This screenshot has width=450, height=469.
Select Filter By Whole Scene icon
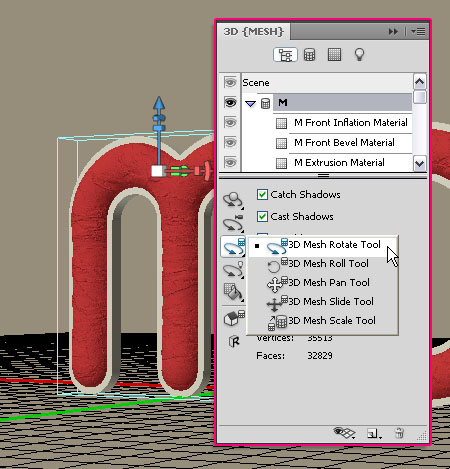[285, 55]
